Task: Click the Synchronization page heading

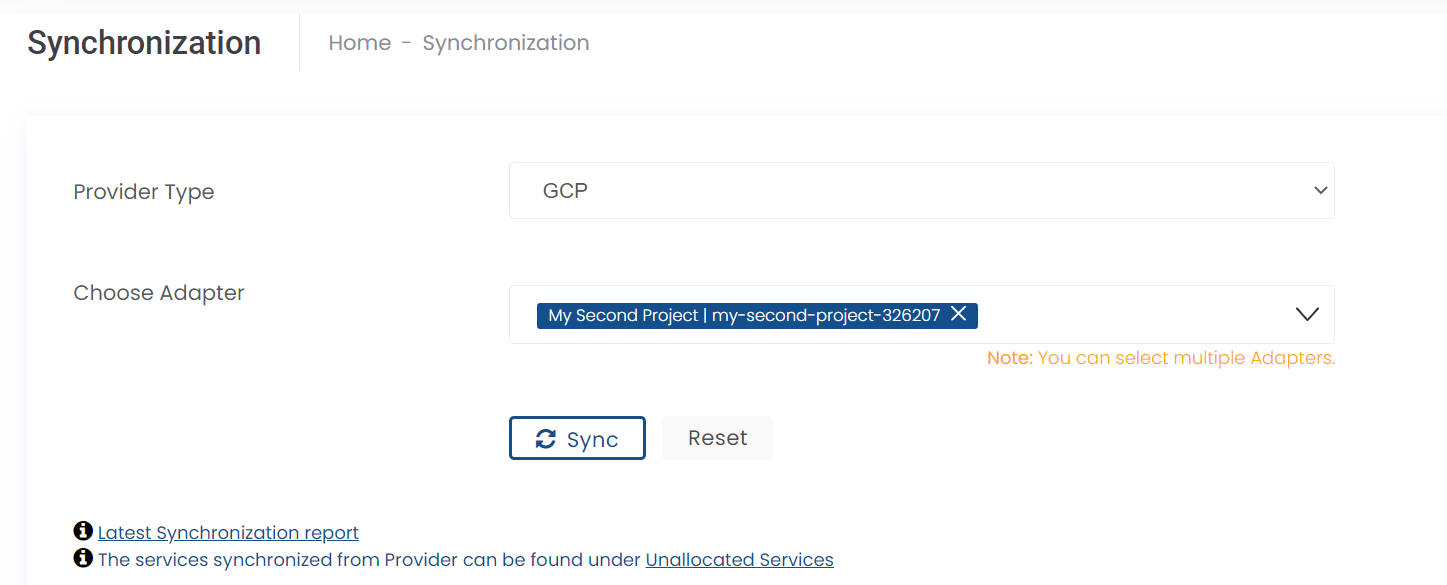Action: pyautogui.click(x=144, y=43)
